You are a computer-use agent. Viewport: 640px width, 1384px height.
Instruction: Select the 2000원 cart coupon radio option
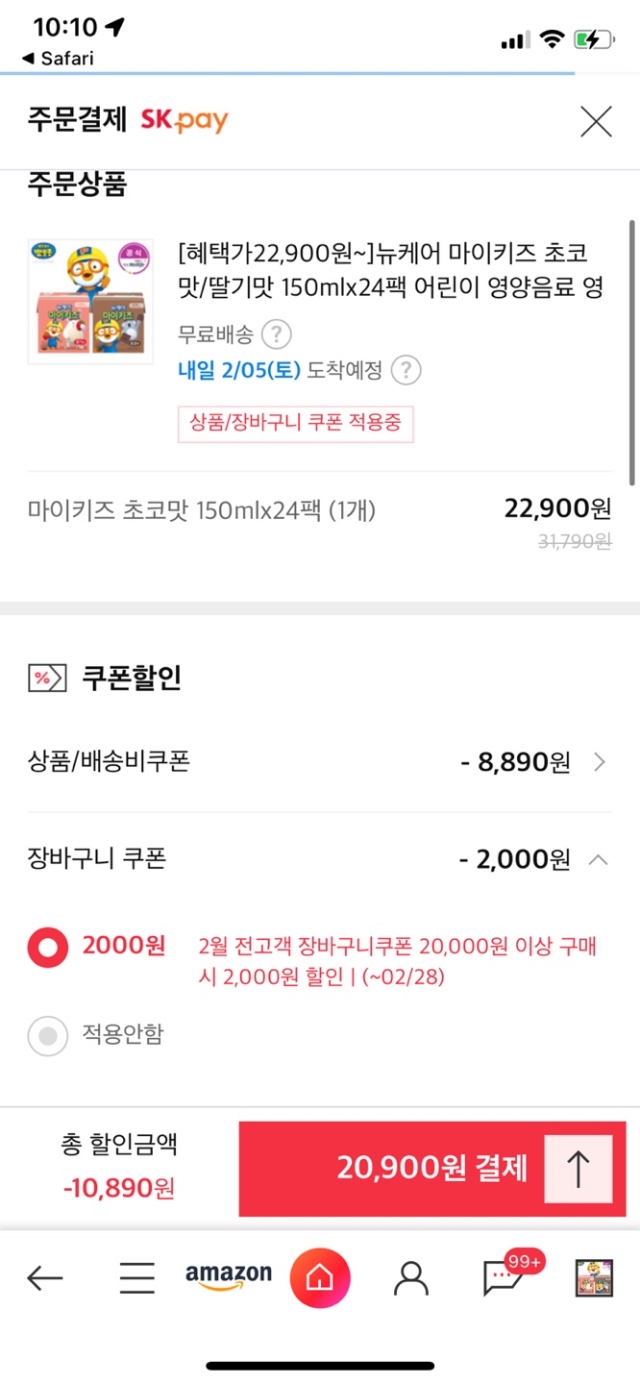pyautogui.click(x=47, y=947)
